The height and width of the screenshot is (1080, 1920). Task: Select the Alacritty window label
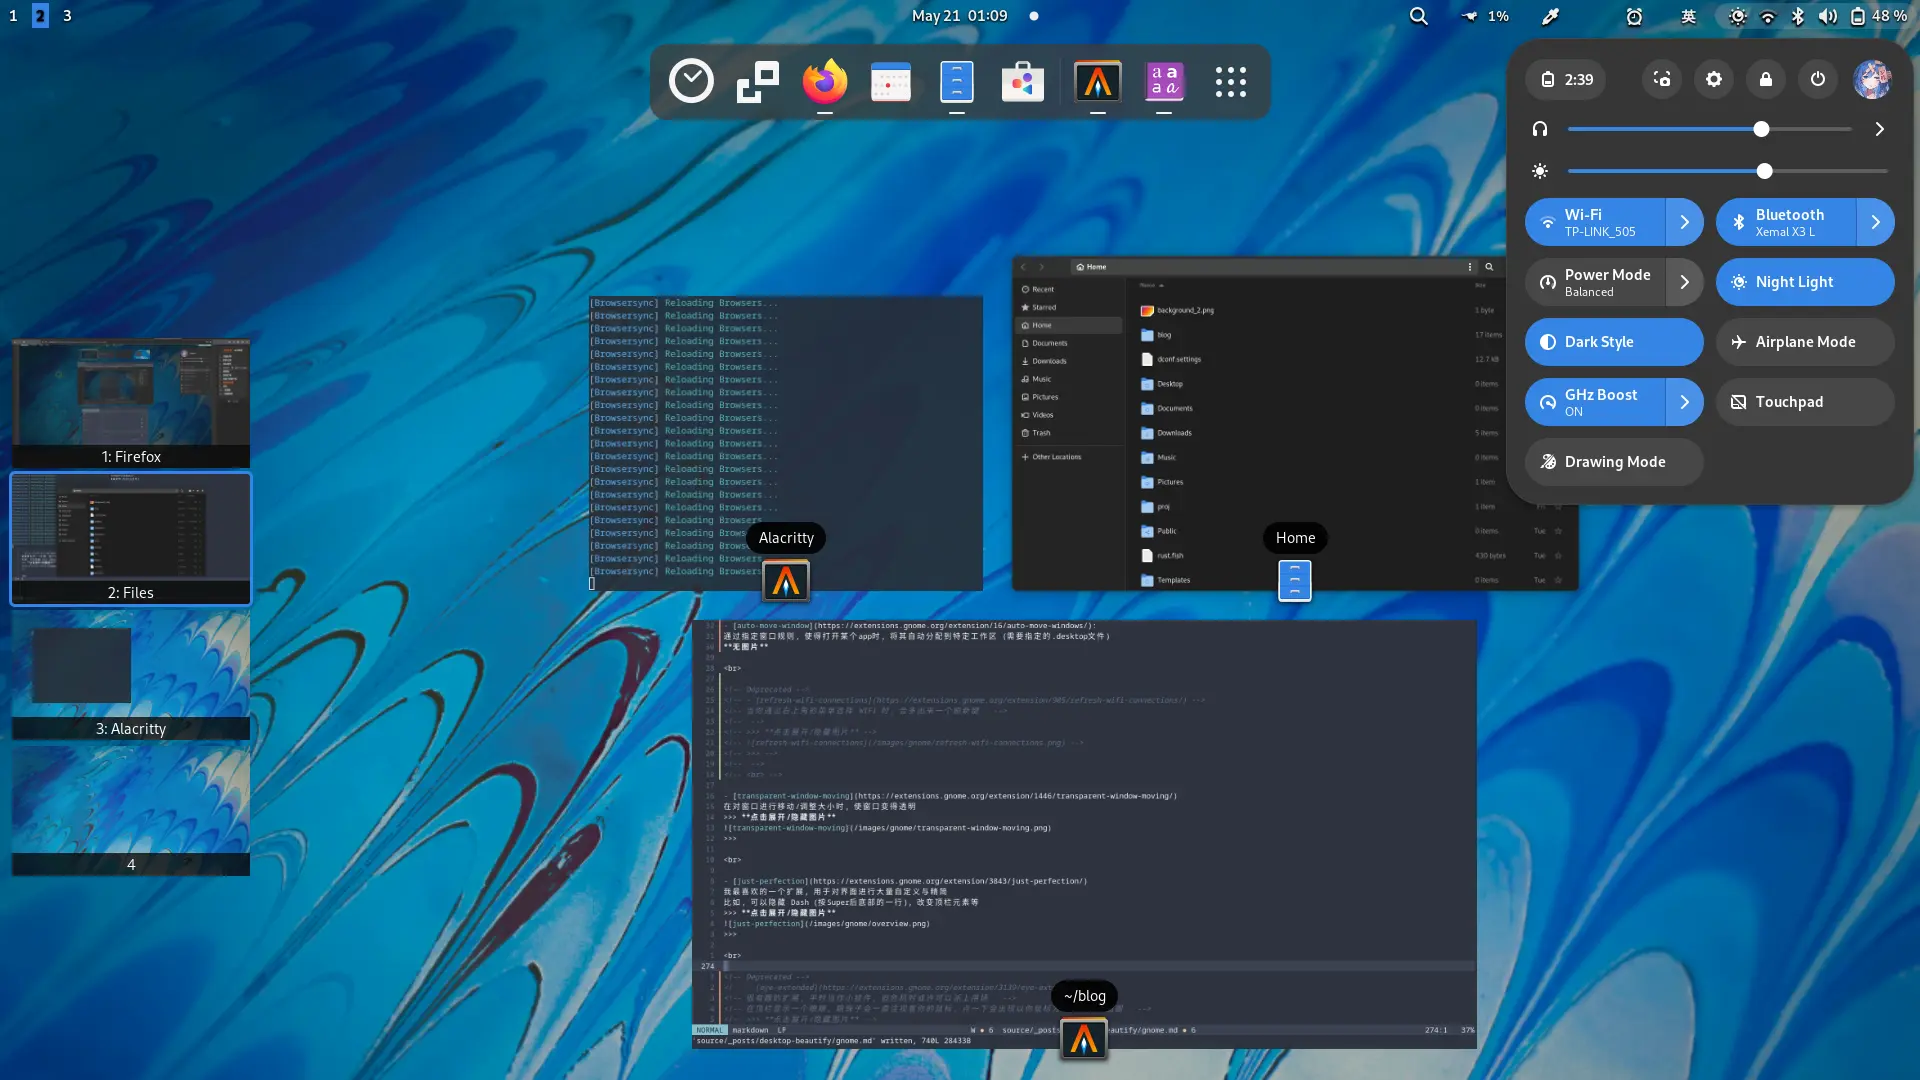click(x=786, y=538)
